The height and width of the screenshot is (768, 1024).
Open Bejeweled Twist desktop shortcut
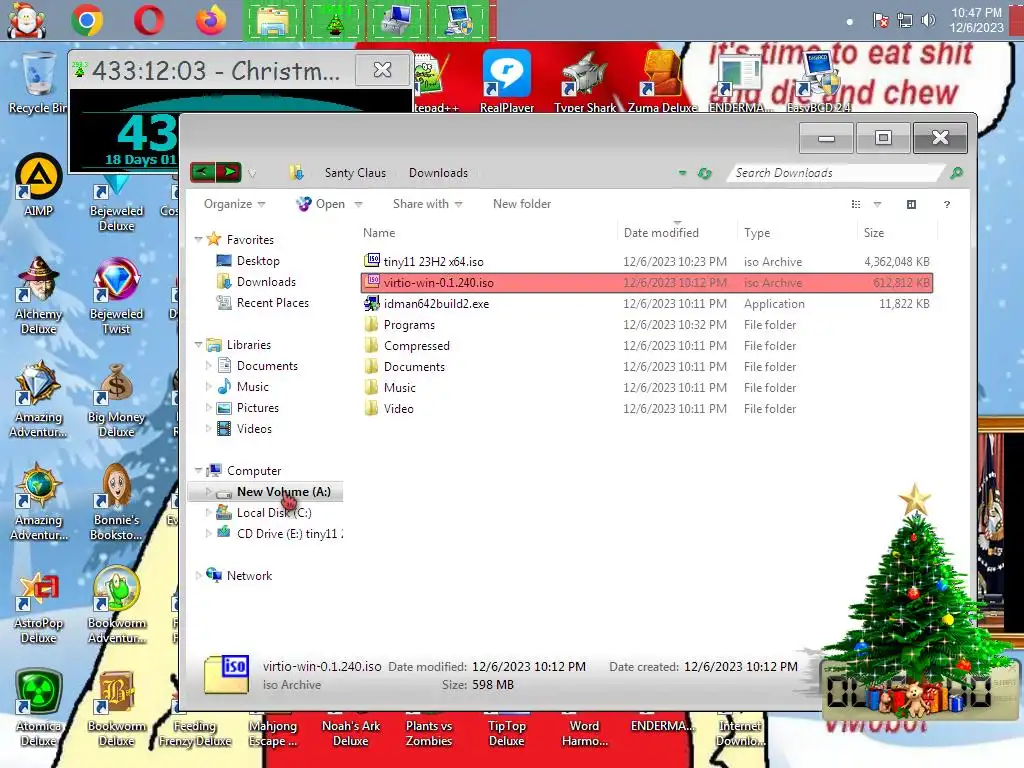point(116,296)
